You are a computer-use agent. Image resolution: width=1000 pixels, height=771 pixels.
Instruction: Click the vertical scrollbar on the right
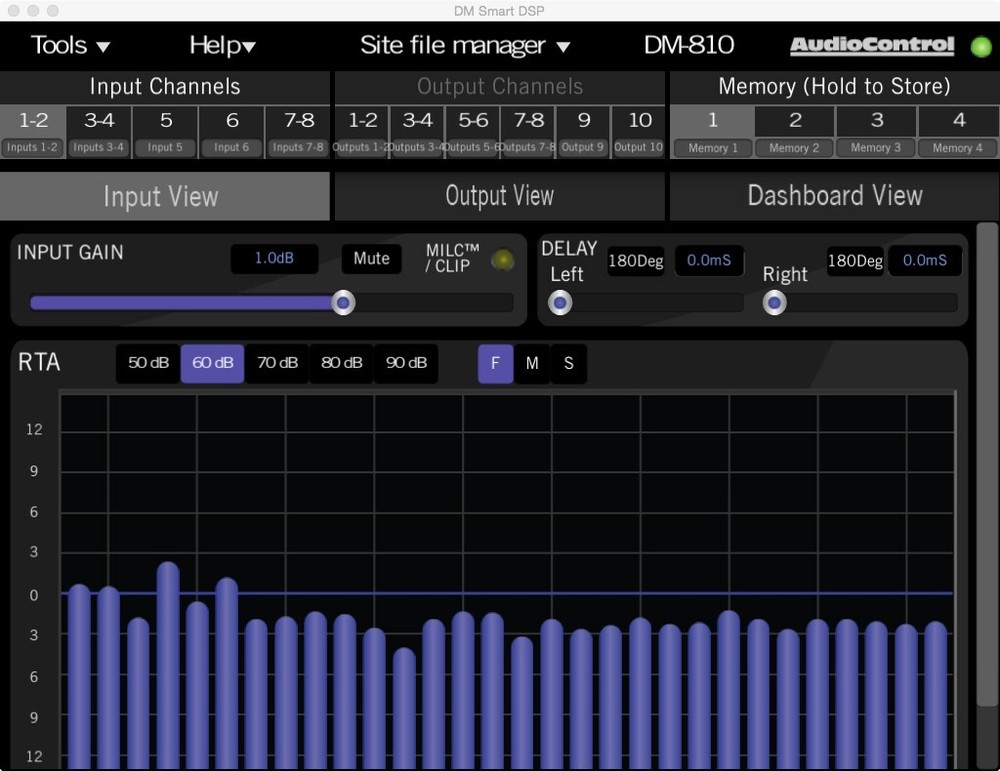click(987, 464)
